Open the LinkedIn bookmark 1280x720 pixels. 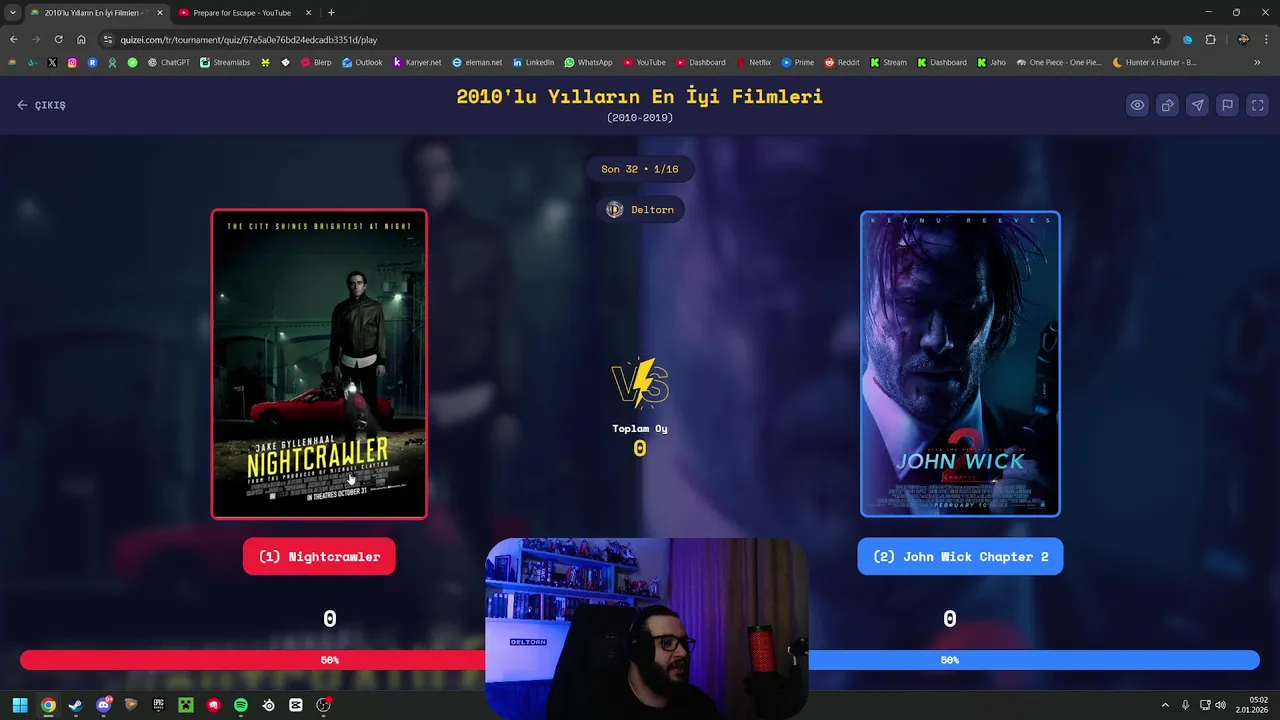pyautogui.click(x=533, y=62)
